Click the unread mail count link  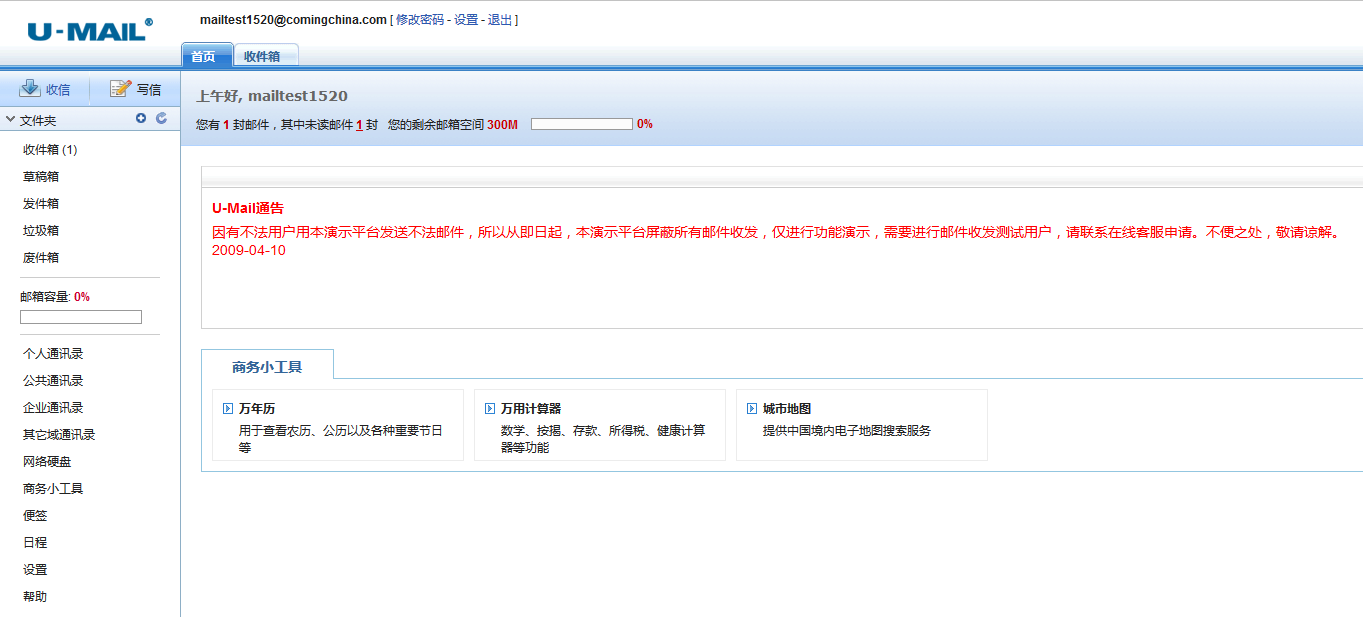pos(359,125)
